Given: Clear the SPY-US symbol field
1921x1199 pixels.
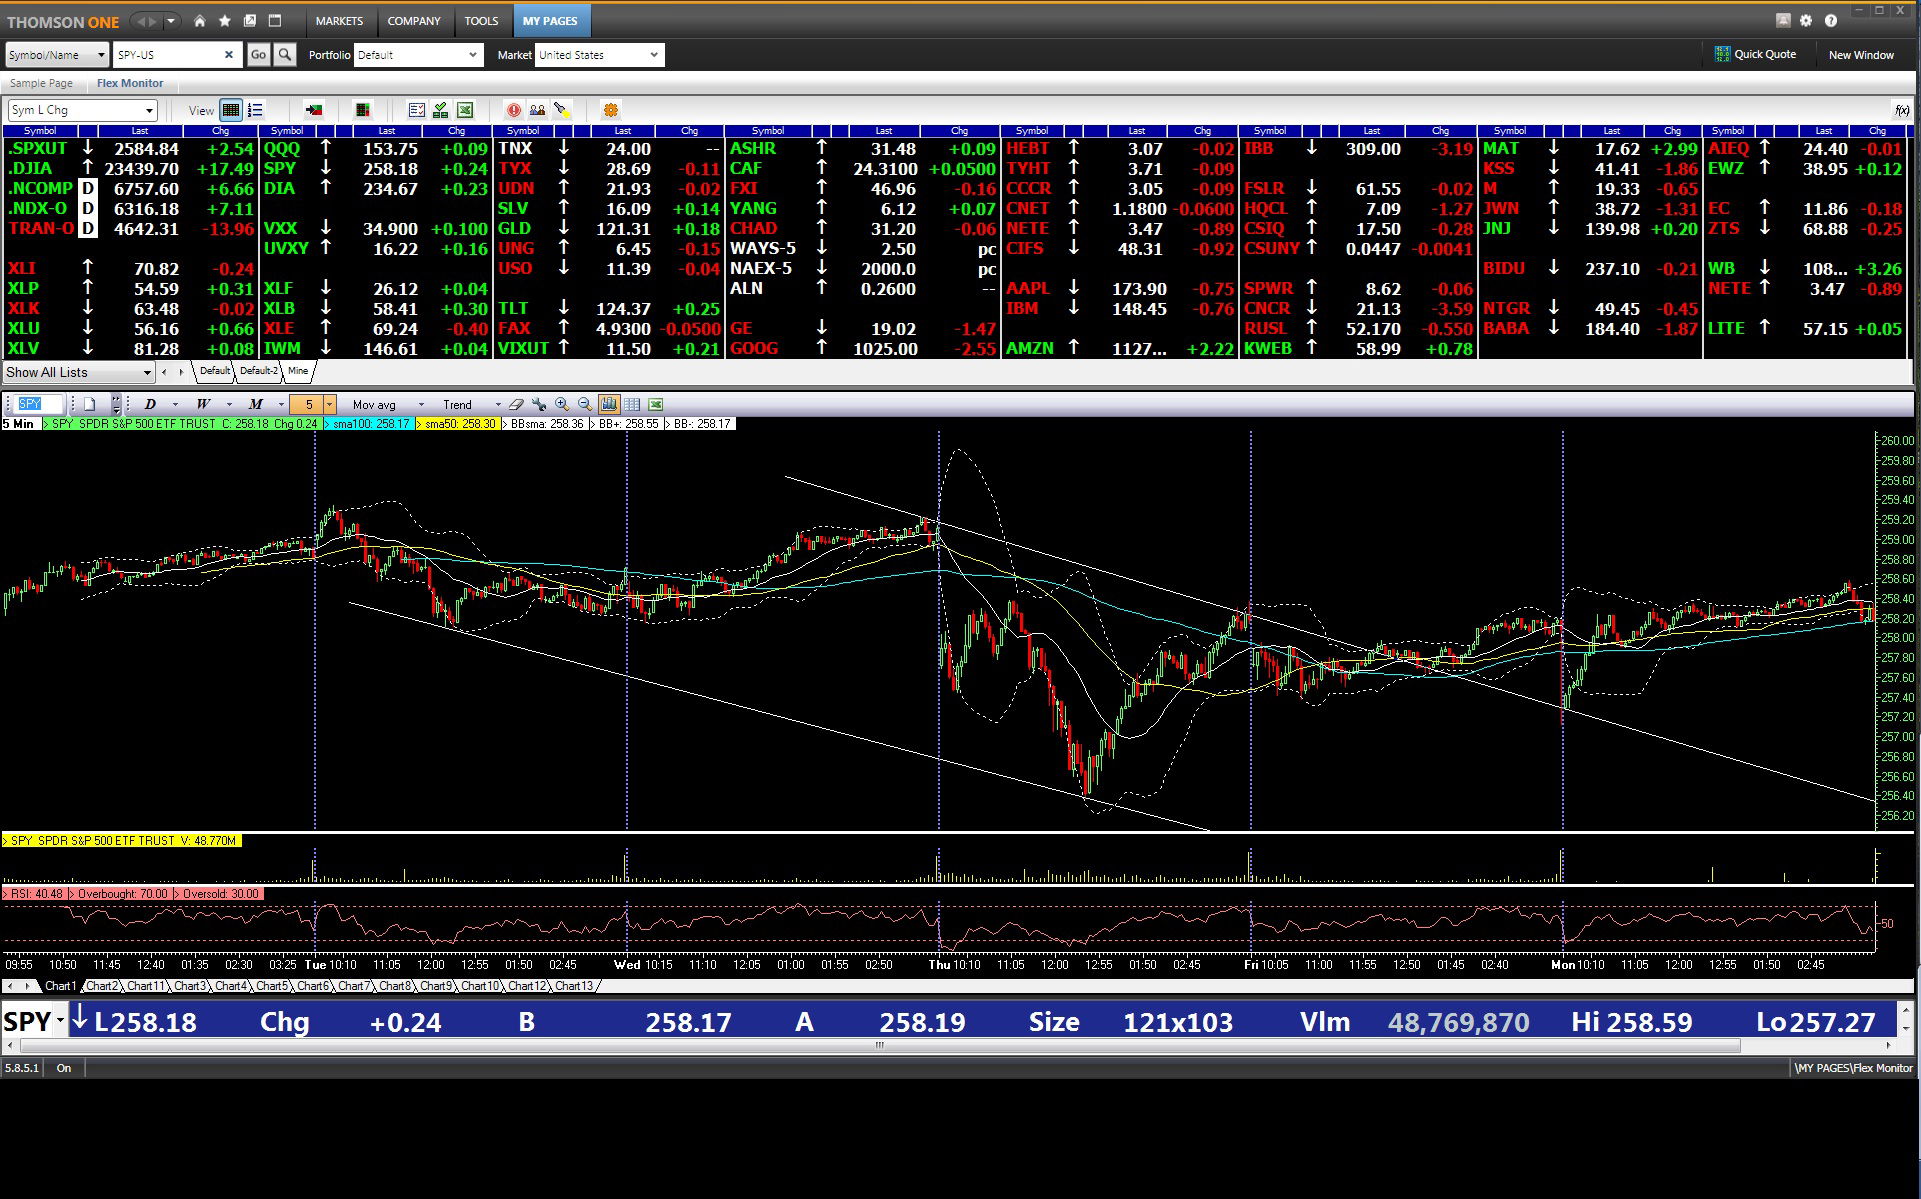Looking at the screenshot, I should point(229,55).
